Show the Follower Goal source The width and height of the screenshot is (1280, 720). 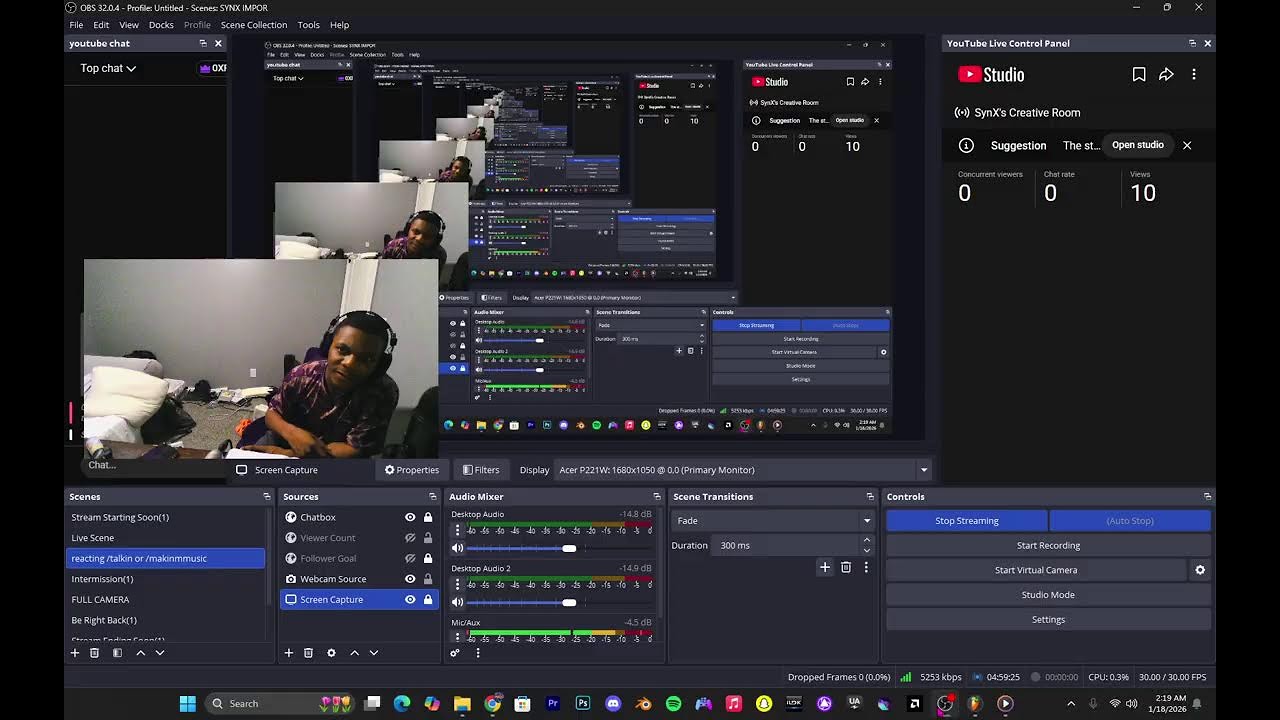(x=410, y=558)
